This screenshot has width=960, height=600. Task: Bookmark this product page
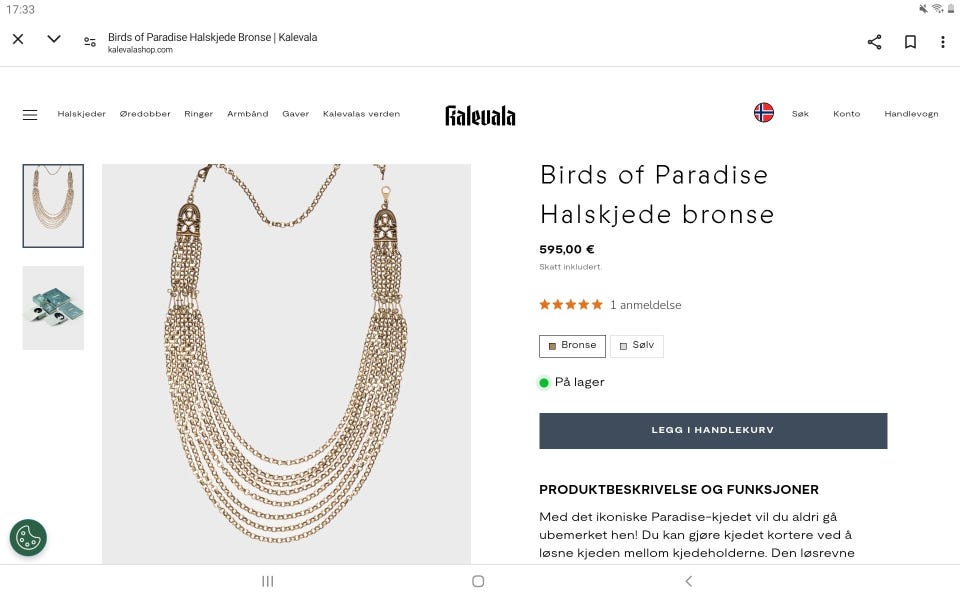(910, 42)
